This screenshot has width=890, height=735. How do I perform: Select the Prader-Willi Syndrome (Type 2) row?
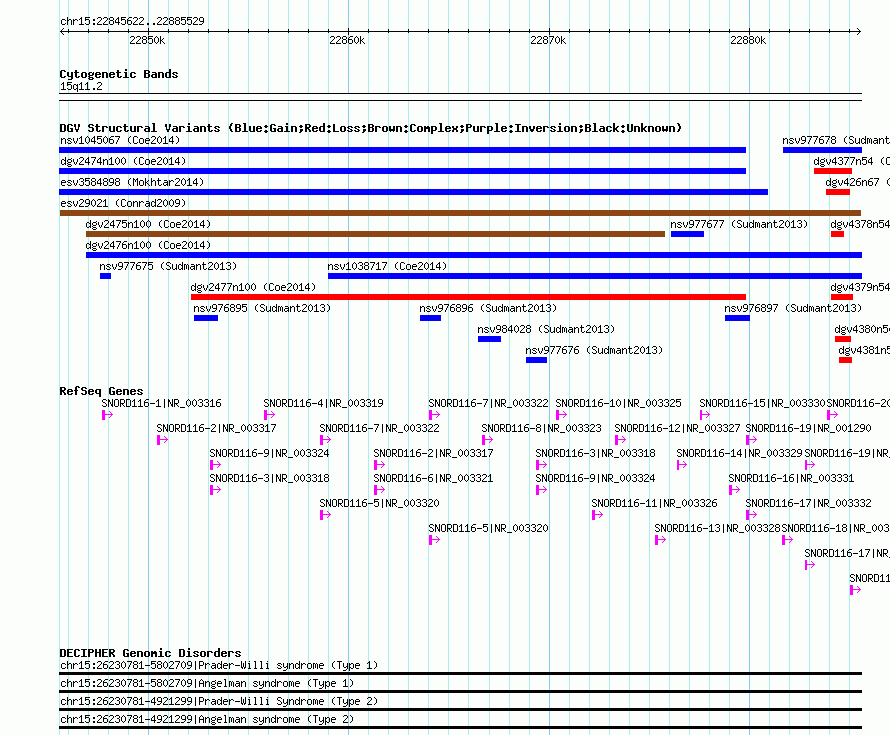click(x=460, y=704)
